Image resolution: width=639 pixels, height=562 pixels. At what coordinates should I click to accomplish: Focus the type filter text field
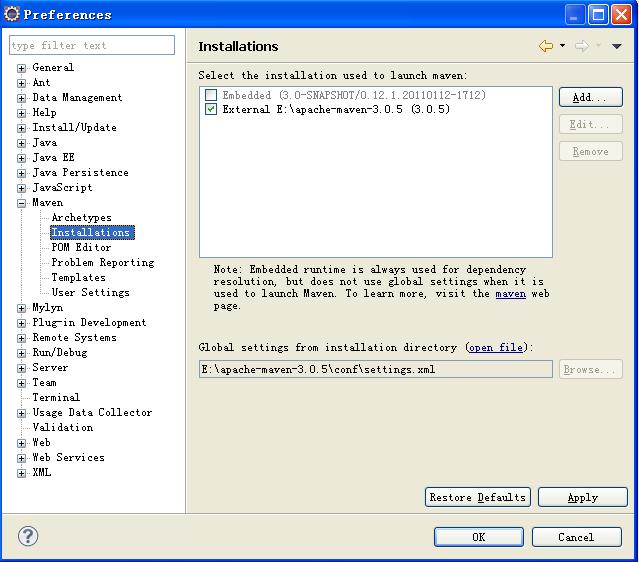pyautogui.click(x=92, y=45)
